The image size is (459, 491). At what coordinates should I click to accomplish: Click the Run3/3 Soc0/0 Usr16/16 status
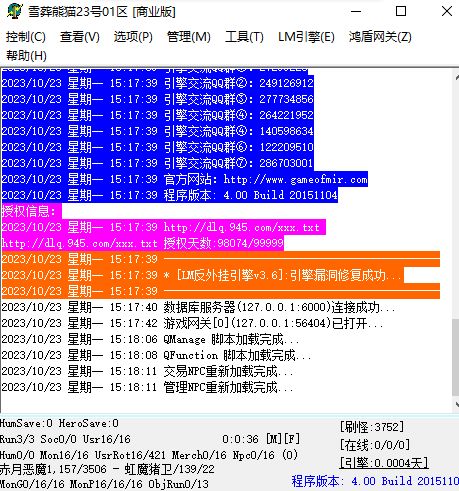[x=65, y=439]
